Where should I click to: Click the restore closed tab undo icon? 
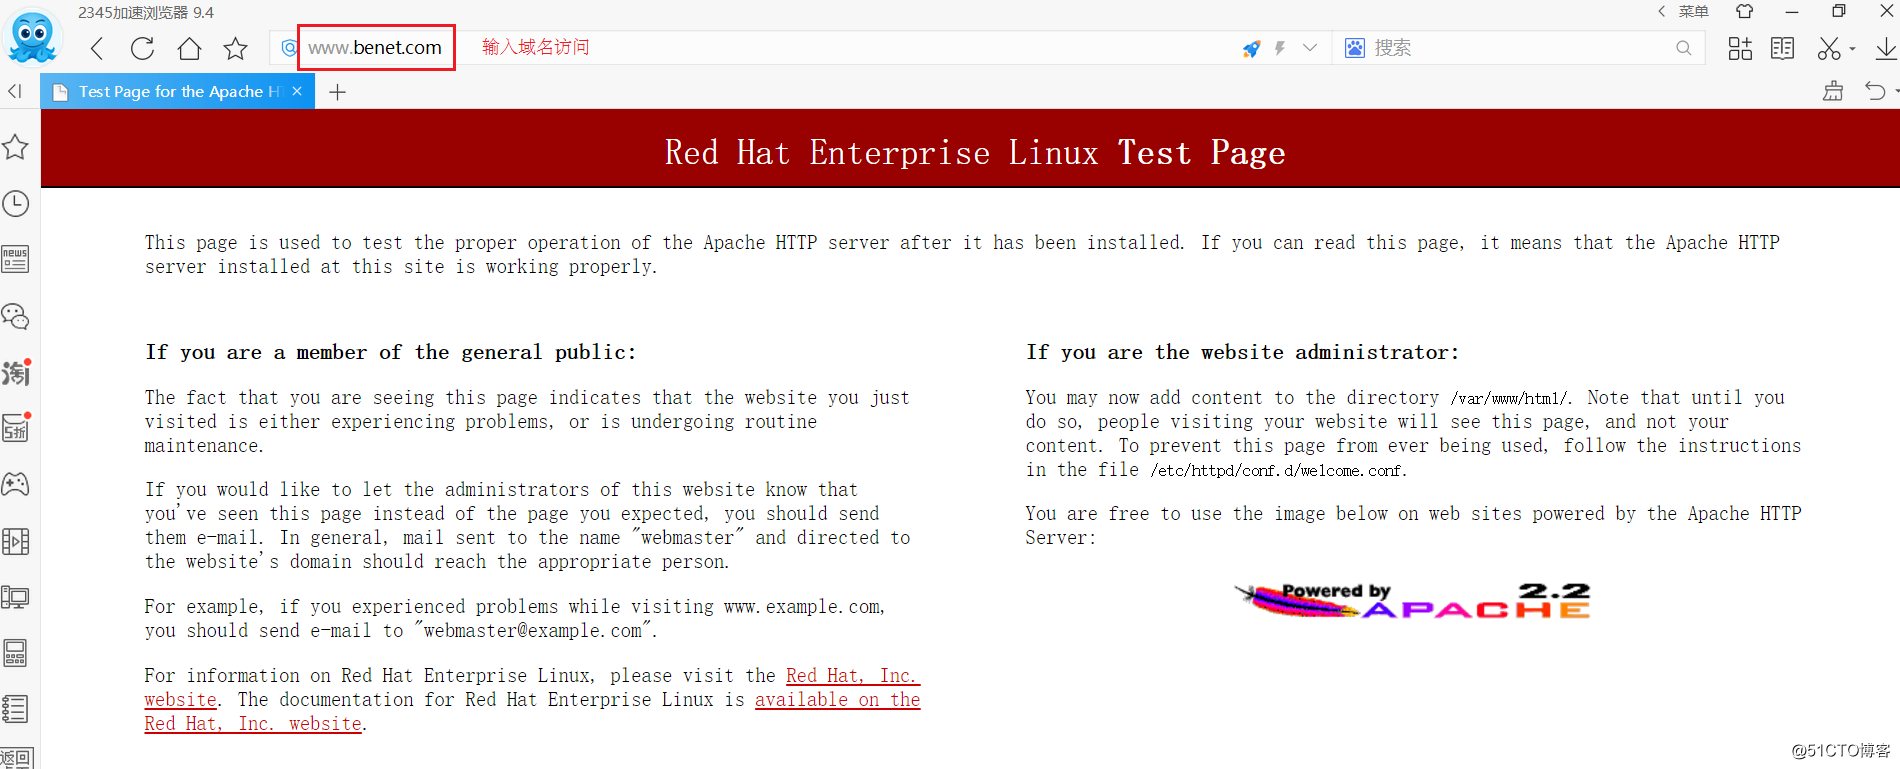(1875, 91)
